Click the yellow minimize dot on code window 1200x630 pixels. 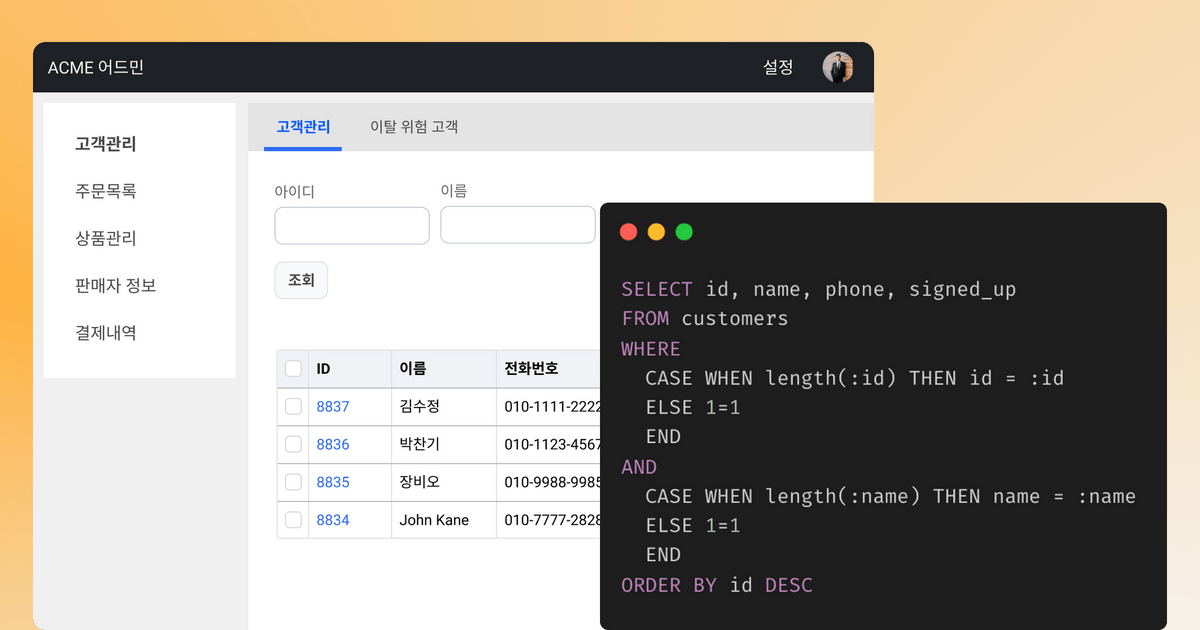(x=656, y=232)
